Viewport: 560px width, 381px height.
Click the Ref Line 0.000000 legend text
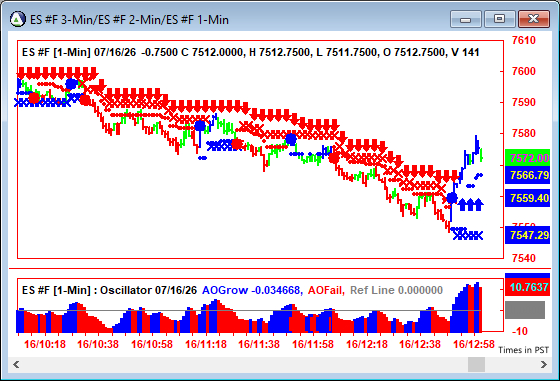point(396,290)
